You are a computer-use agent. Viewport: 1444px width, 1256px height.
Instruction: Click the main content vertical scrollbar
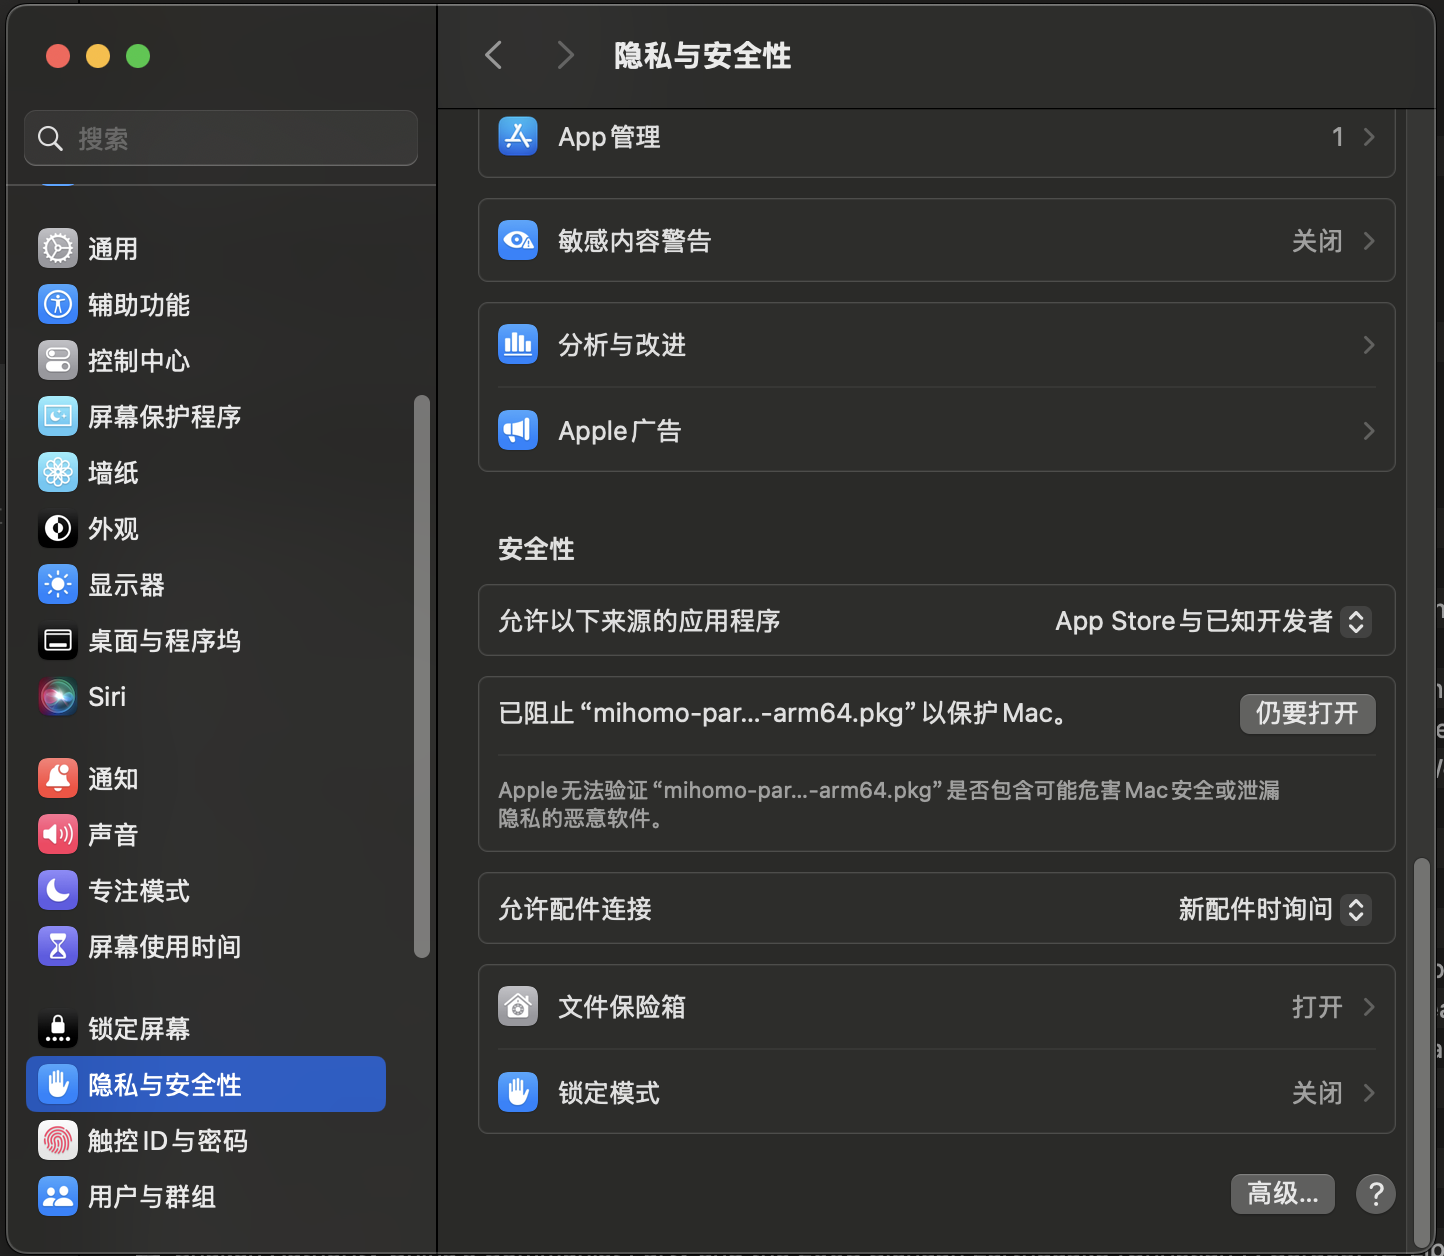click(x=1421, y=1050)
